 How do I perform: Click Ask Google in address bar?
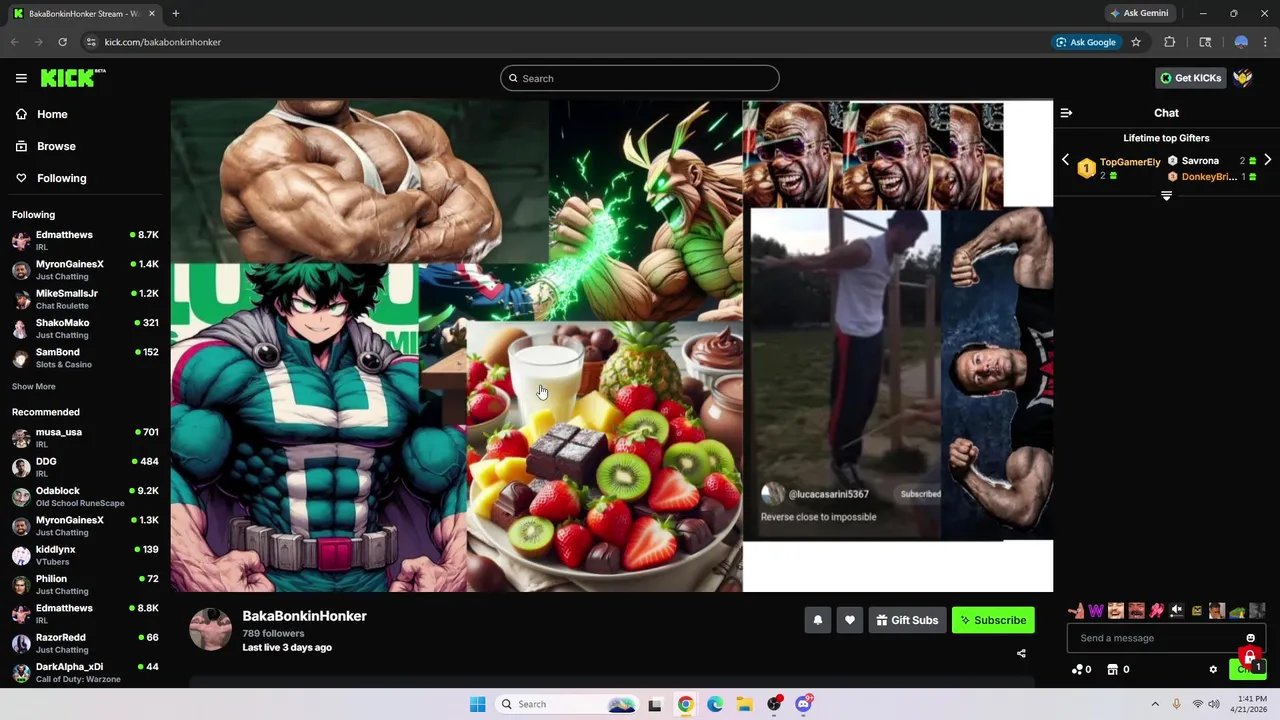[x=1085, y=42]
